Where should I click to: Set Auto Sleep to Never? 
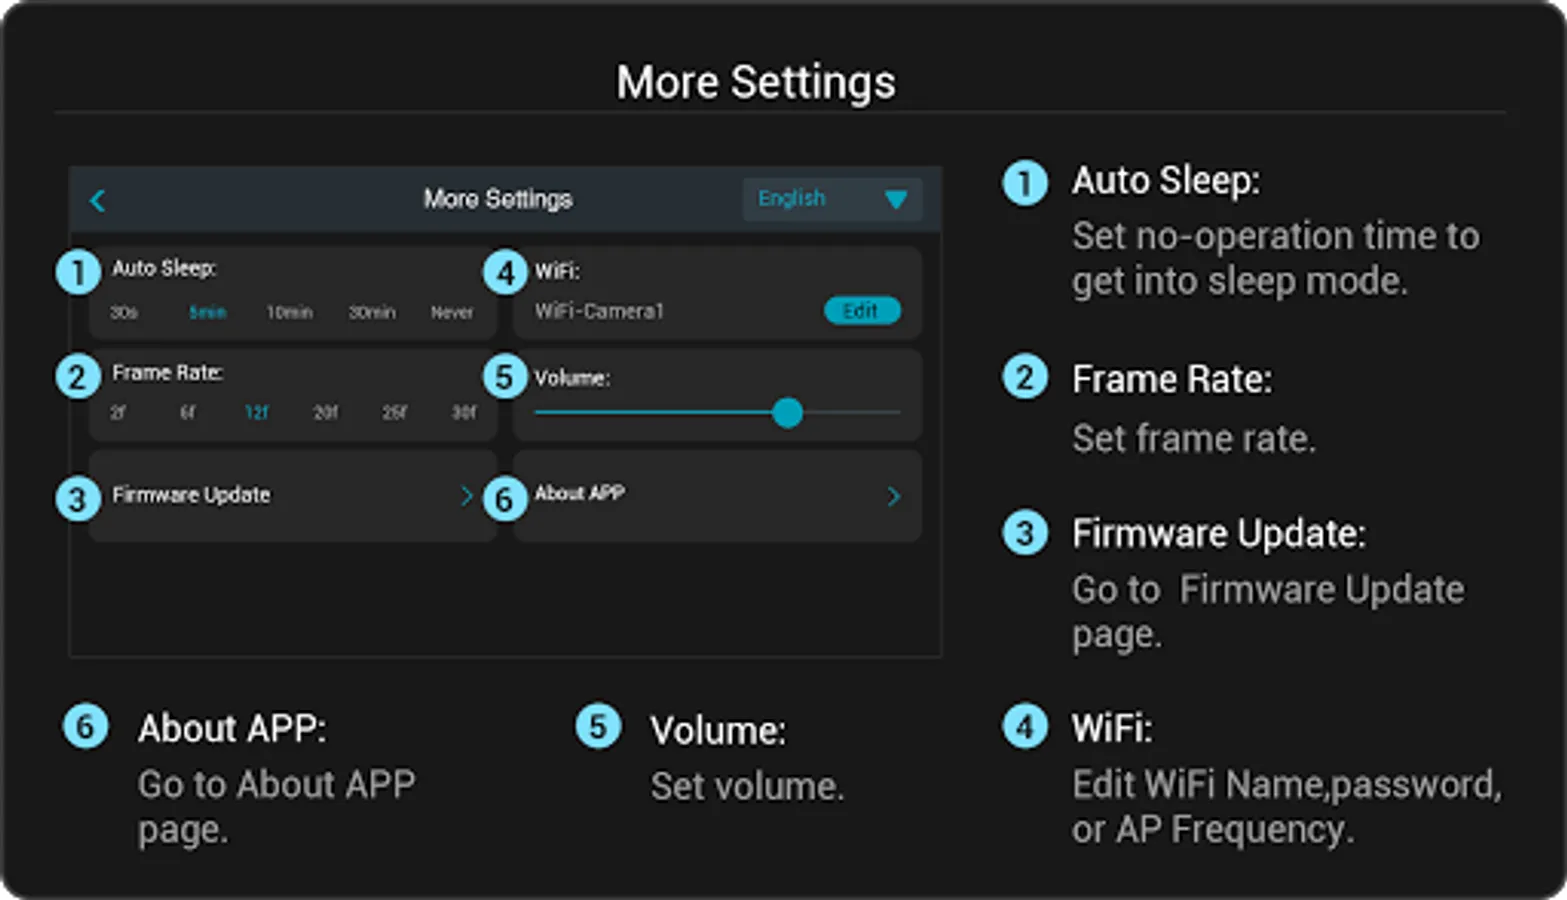click(452, 313)
